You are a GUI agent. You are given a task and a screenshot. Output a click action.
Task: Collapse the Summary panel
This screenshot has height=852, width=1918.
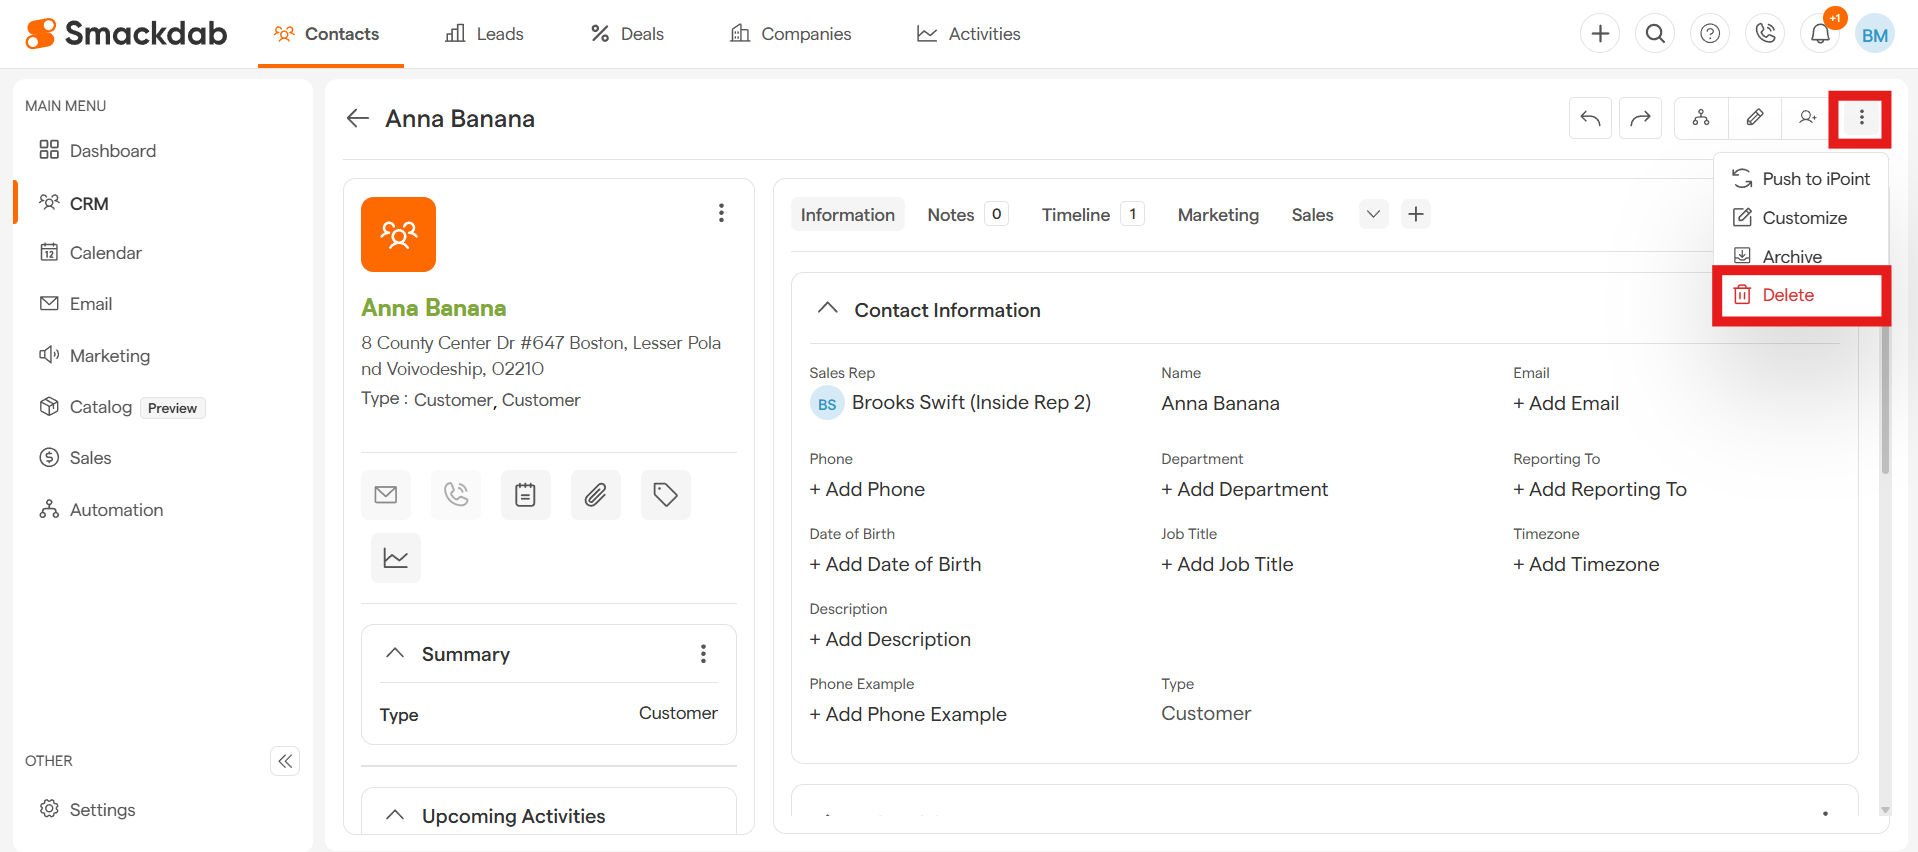pos(395,653)
